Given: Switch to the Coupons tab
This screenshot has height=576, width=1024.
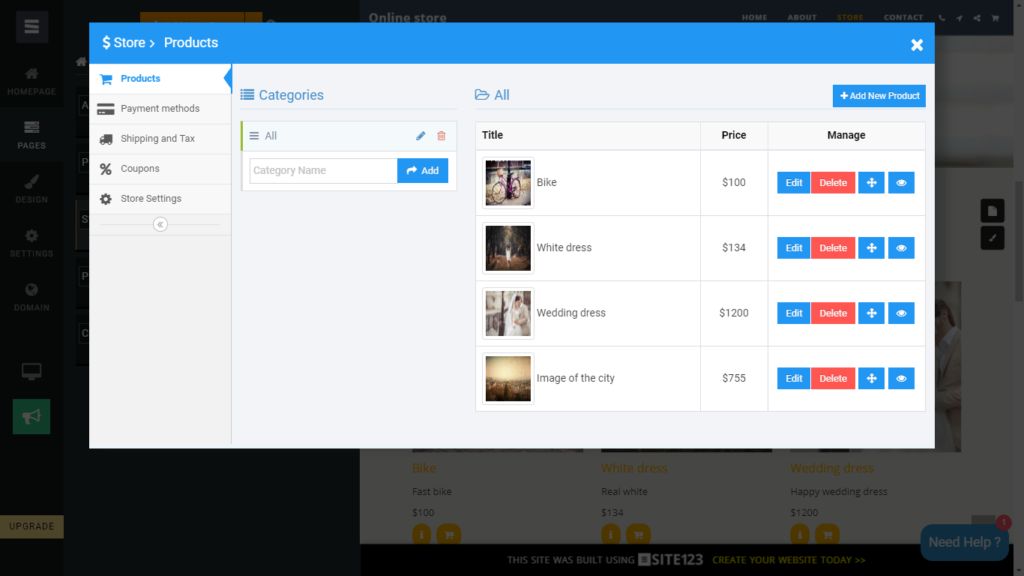Looking at the screenshot, I should coord(140,168).
